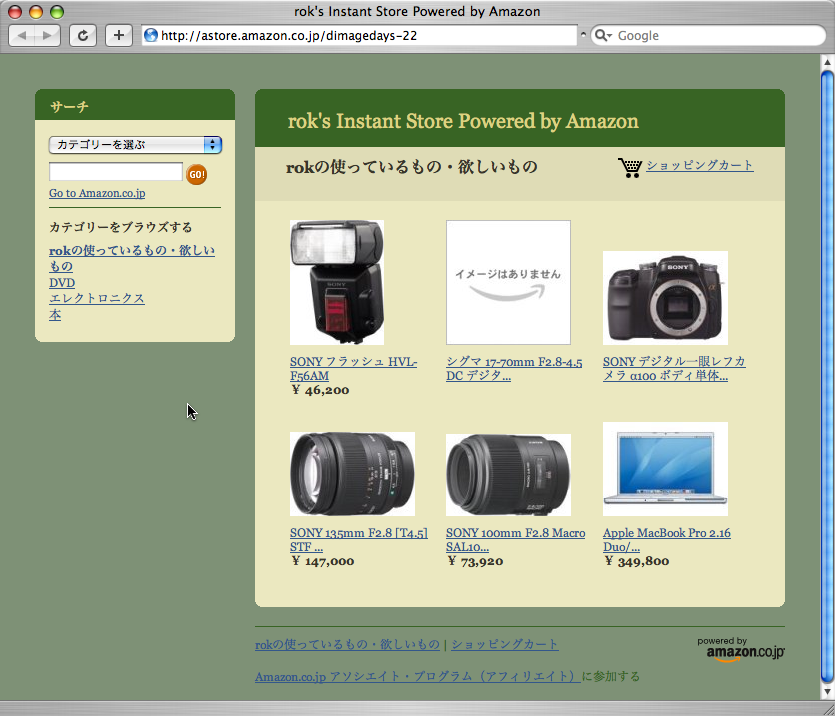Focus the URL address field
Image resolution: width=835 pixels, height=716 pixels.
359,36
